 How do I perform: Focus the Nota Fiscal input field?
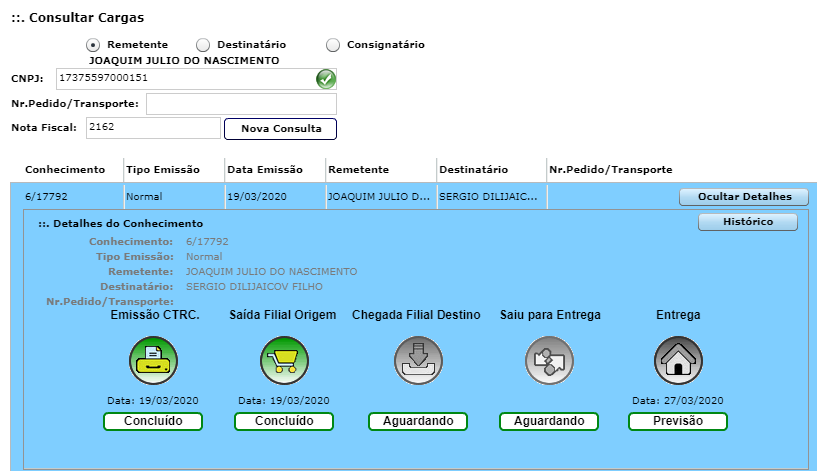pyautogui.click(x=153, y=128)
